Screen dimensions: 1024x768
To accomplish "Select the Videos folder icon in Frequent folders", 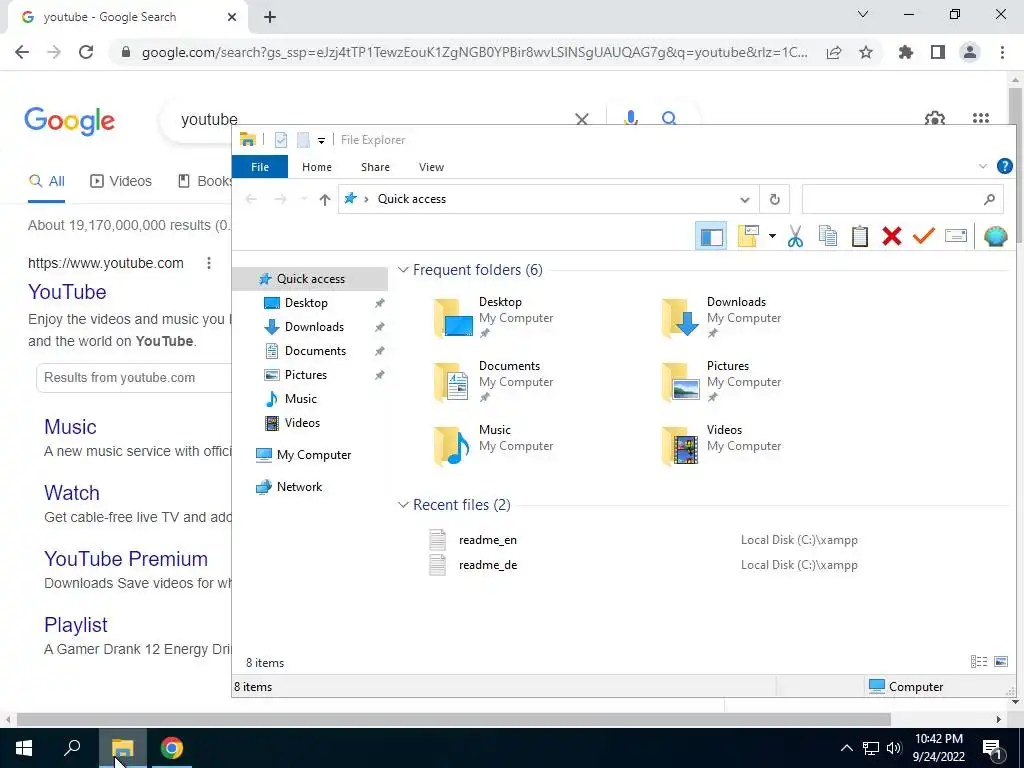I will tap(680, 445).
